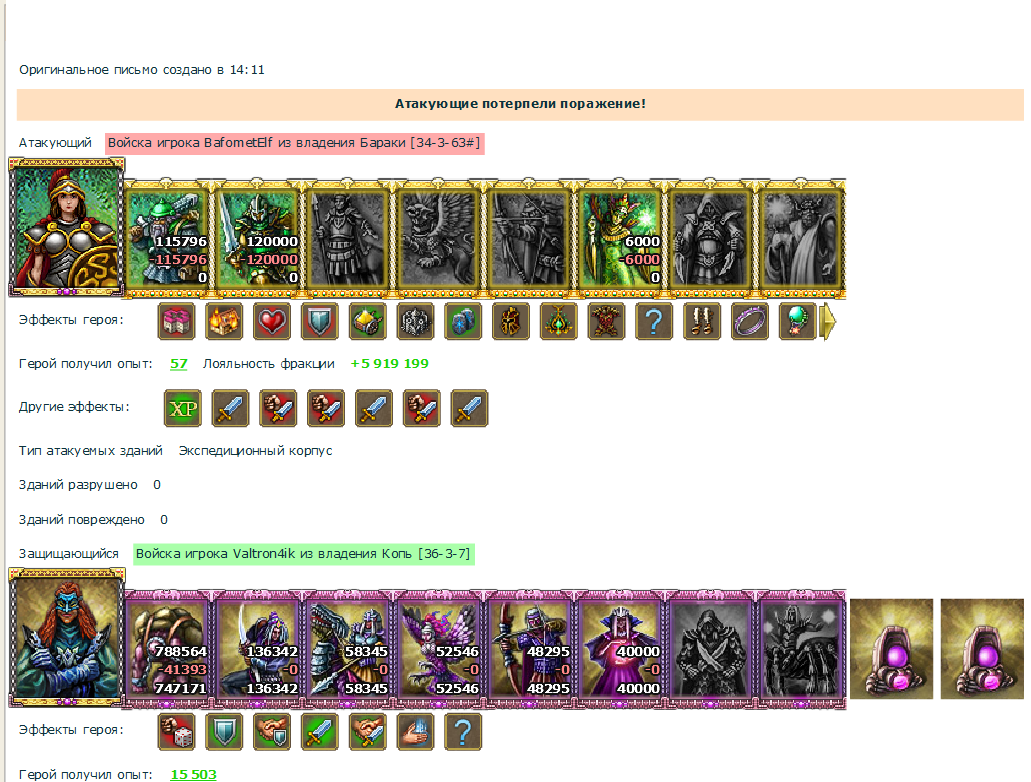Click the attacker unit card with 115796
The height and width of the screenshot is (782, 1031).
[170, 239]
